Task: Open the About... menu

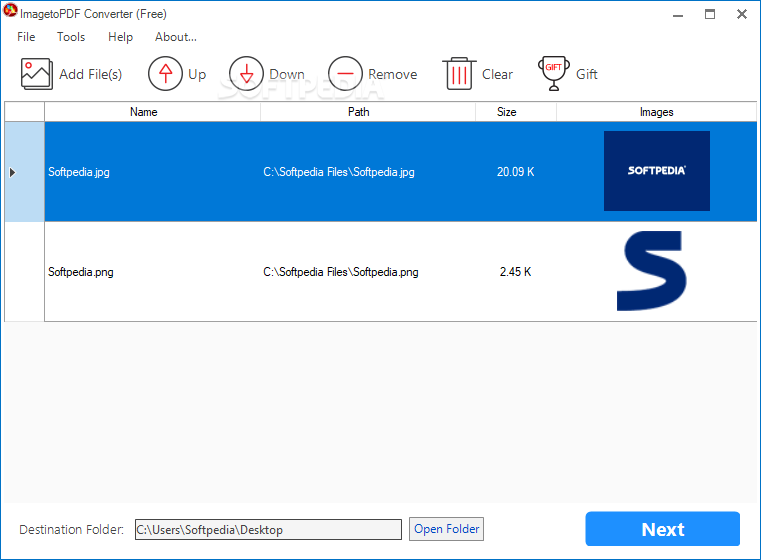Action: 176,37
